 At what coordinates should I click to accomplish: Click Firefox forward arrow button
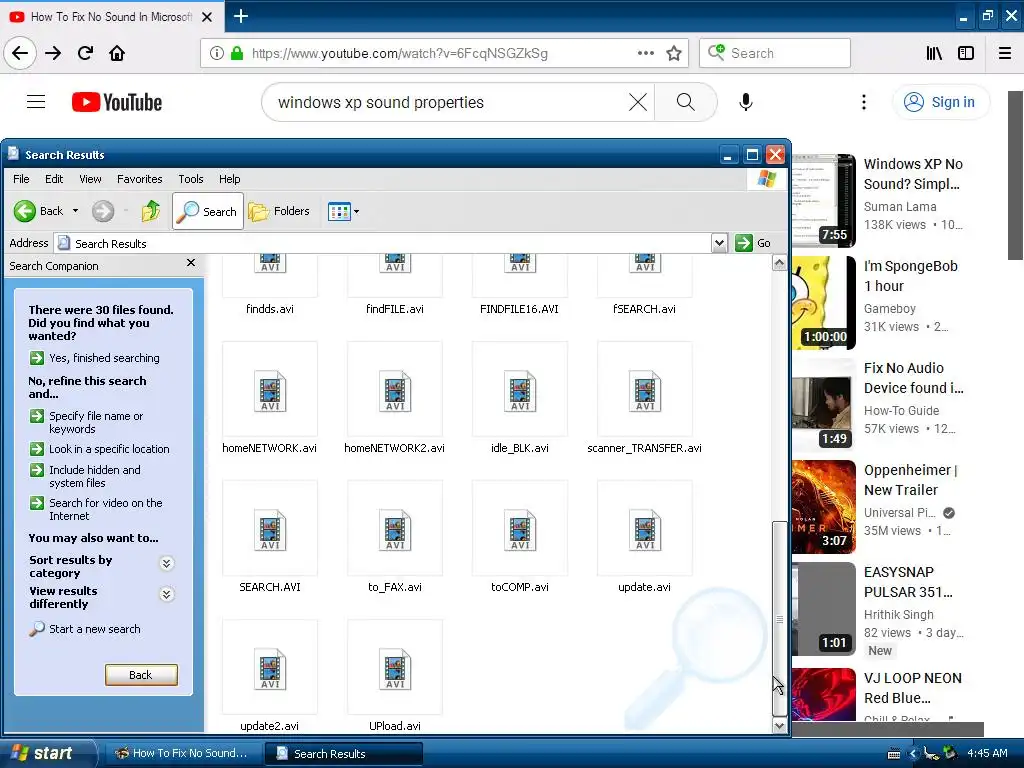click(53, 53)
